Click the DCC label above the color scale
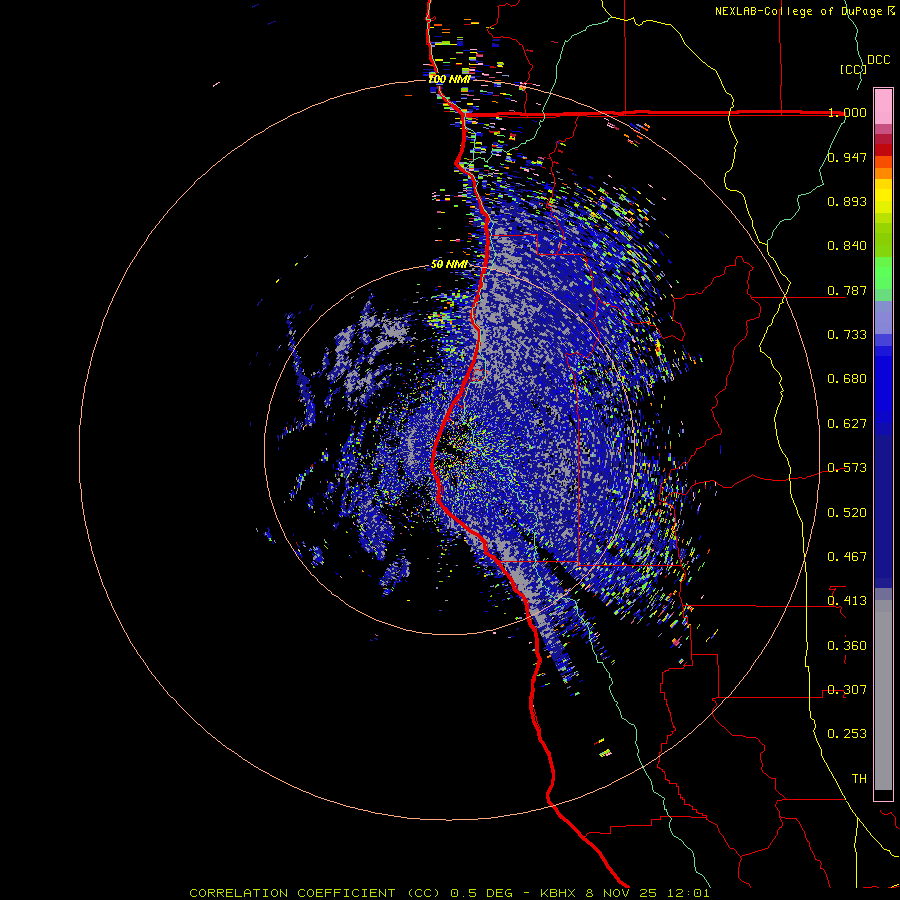 coord(878,60)
